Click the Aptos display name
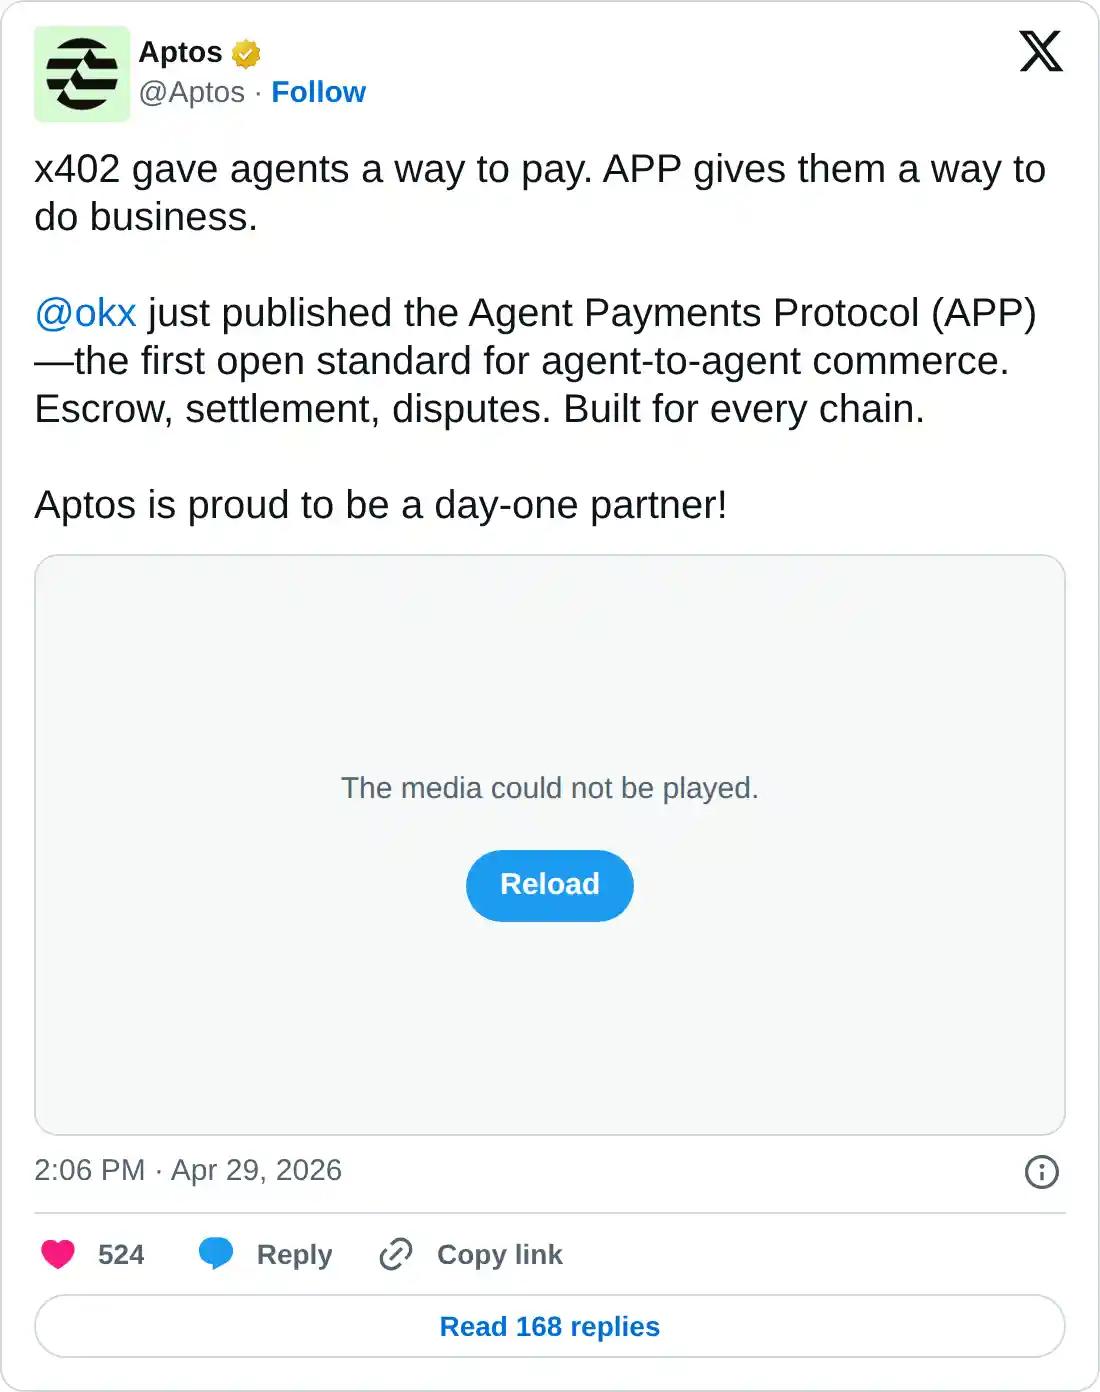This screenshot has height=1392, width=1100. 180,52
